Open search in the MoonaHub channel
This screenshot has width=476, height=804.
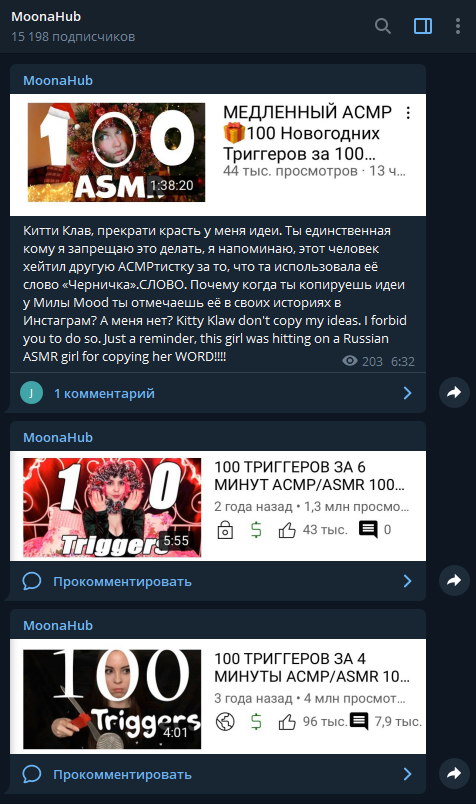[x=383, y=26]
